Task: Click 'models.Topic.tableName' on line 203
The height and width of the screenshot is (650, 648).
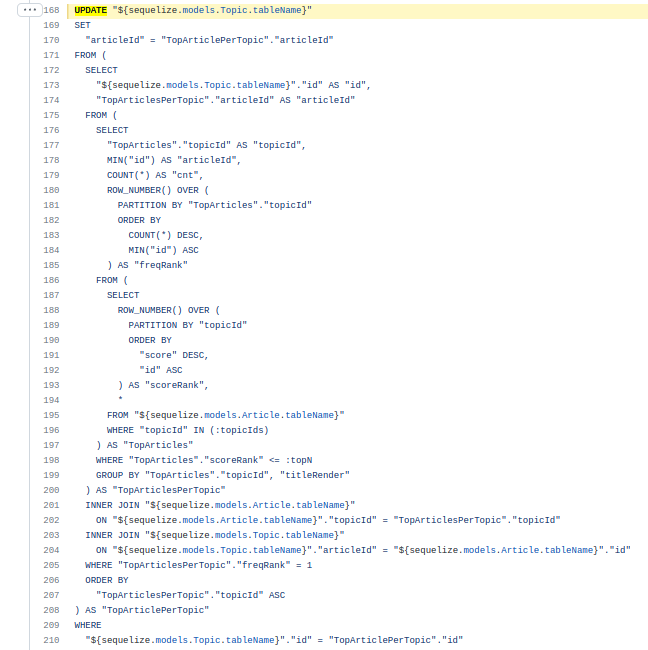Action: point(274,535)
